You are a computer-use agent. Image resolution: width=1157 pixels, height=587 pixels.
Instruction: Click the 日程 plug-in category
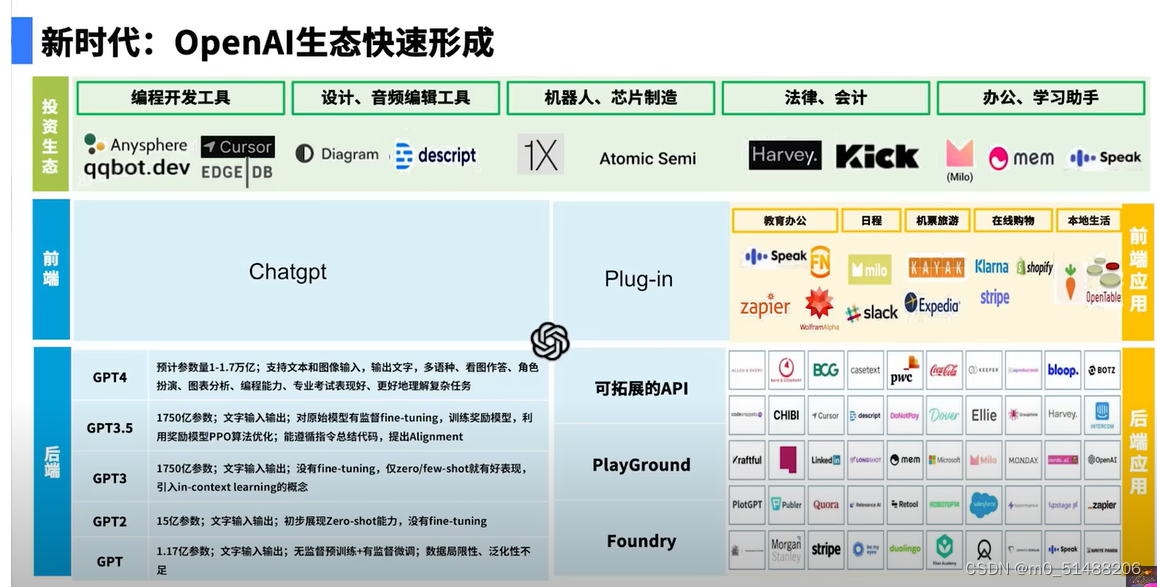tap(871, 220)
